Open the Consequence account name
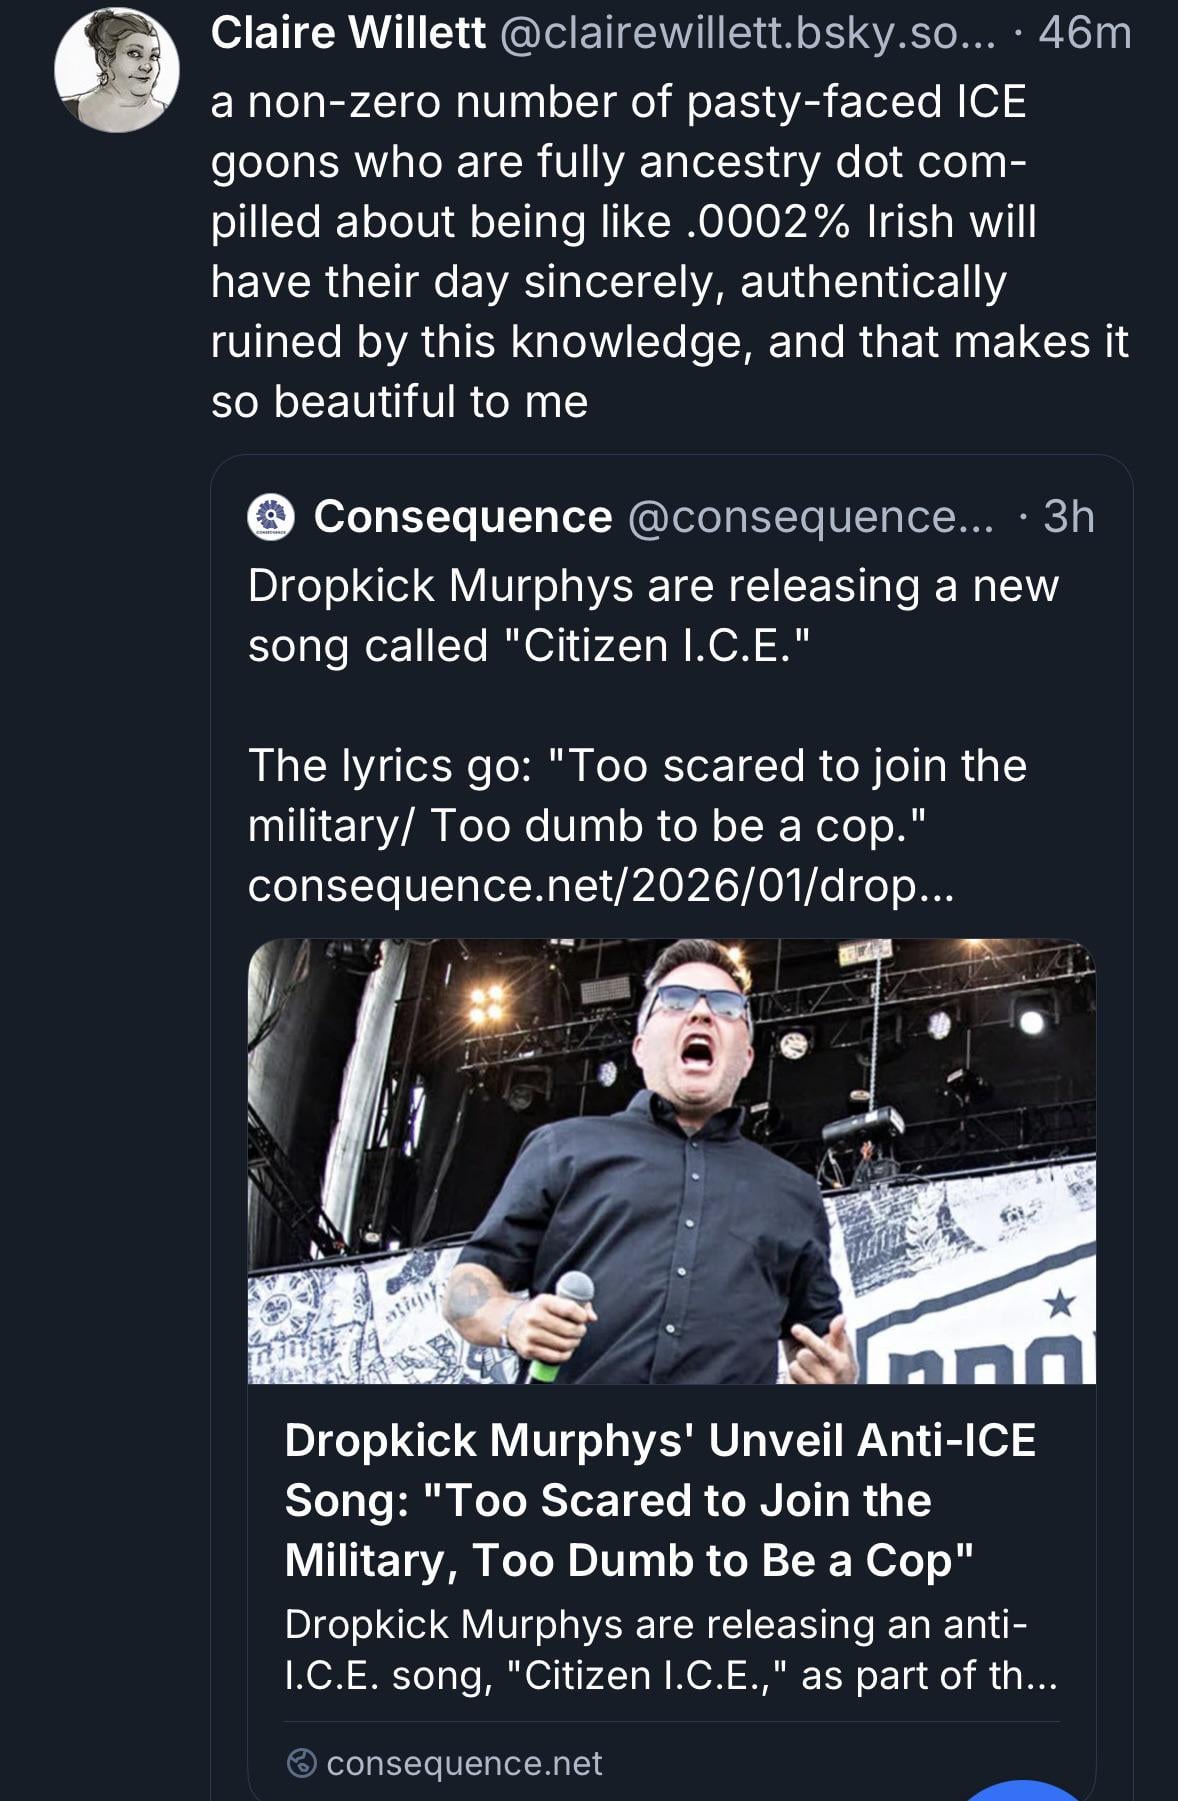Screen dimensions: 1178x1801 tap(462, 517)
